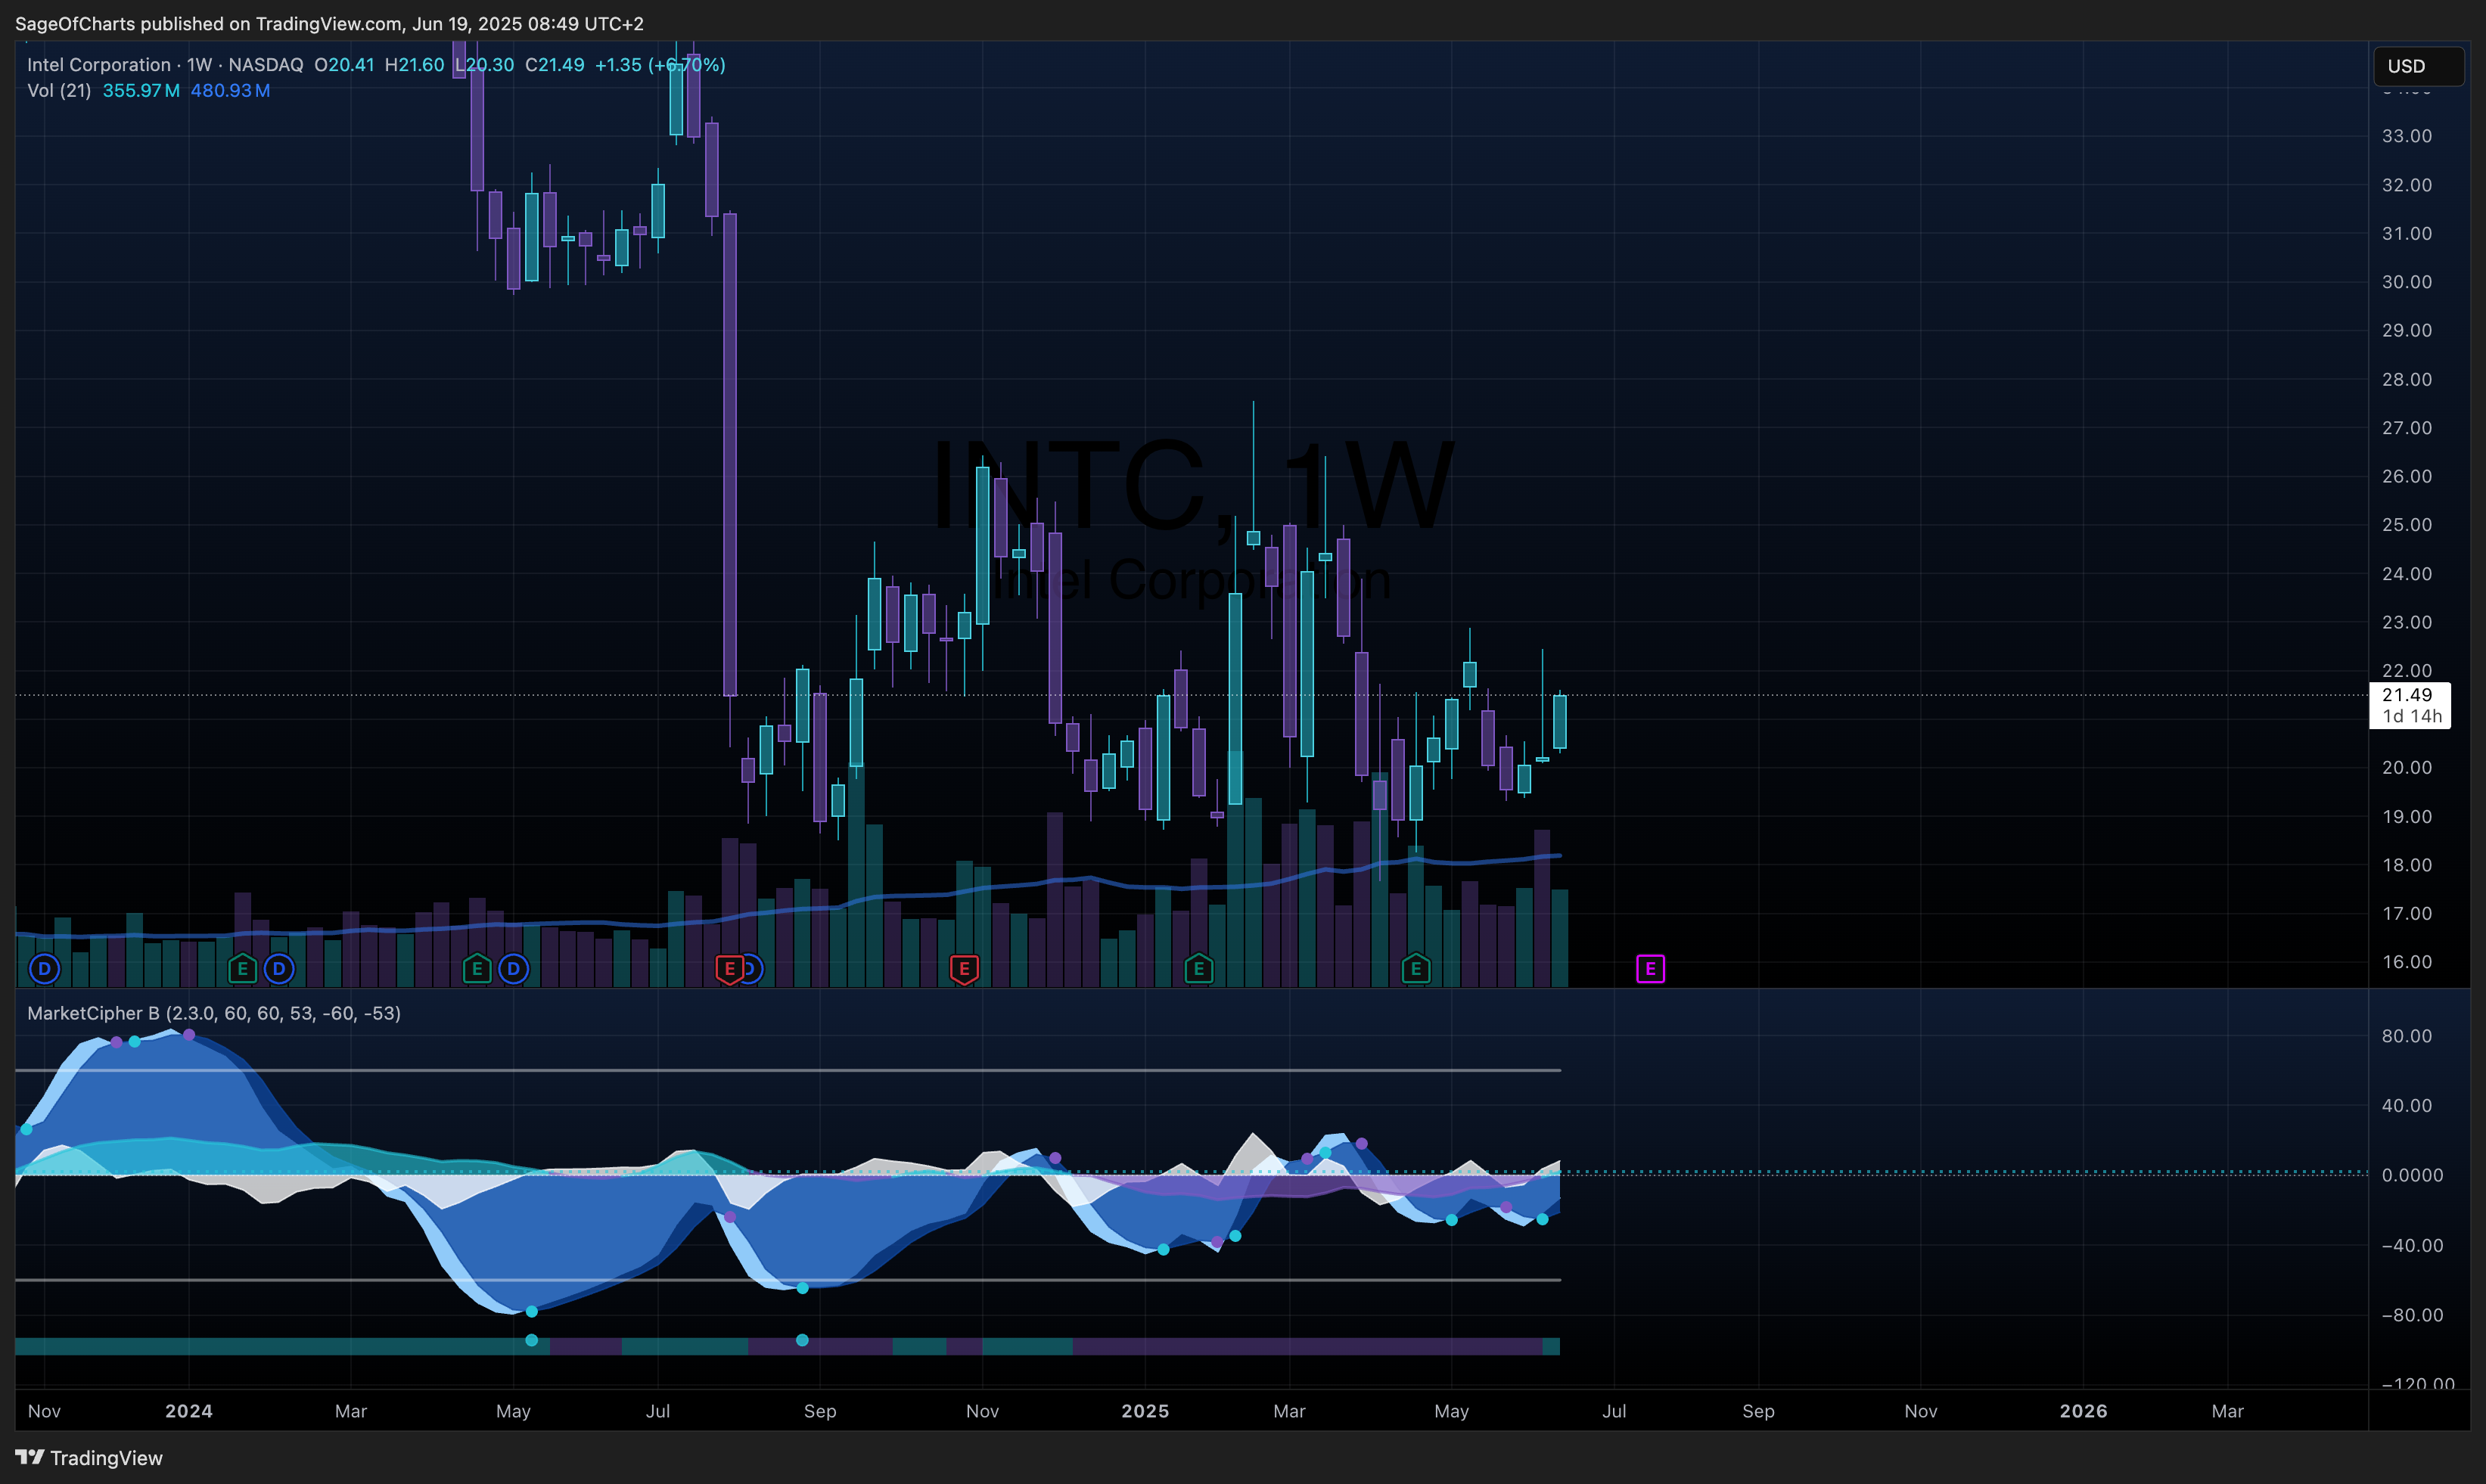The width and height of the screenshot is (2486, 1484).
Task: Click the SageOfCharts author name
Action: [75, 23]
